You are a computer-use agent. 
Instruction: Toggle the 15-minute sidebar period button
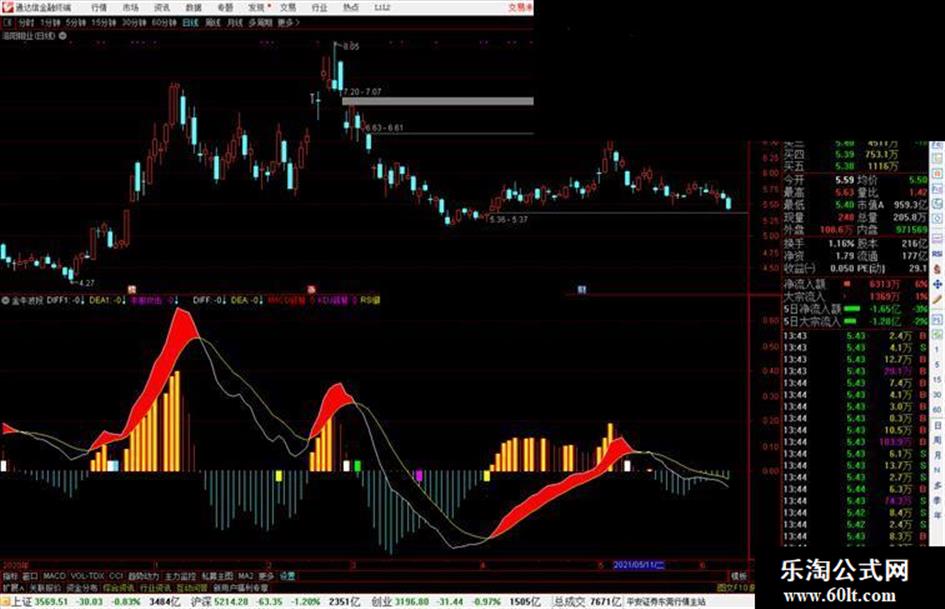click(937, 380)
